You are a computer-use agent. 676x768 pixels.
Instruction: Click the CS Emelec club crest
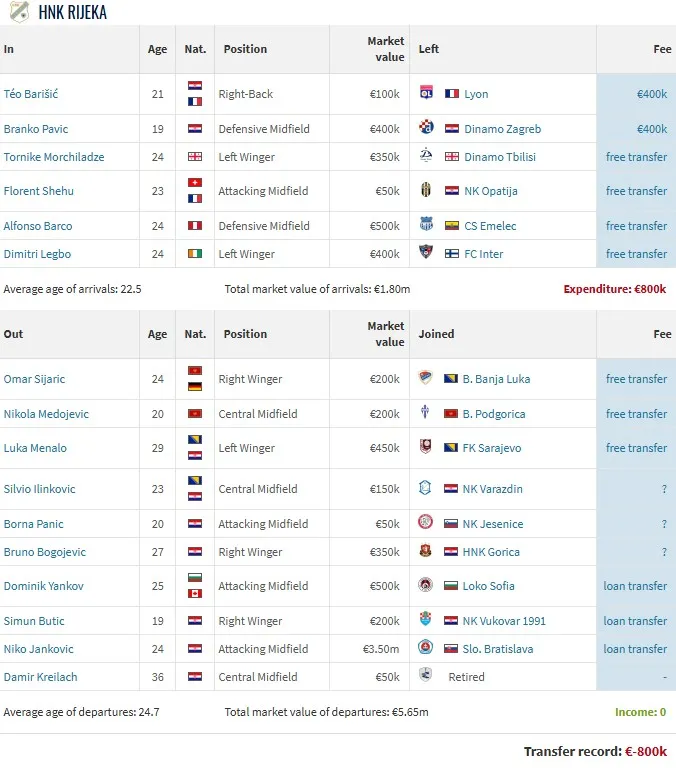[426, 225]
